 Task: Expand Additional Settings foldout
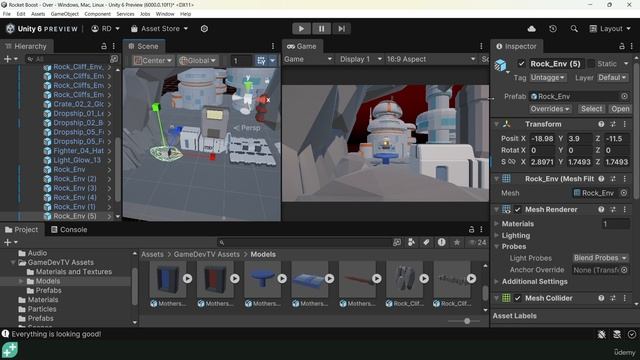pyautogui.click(x=497, y=282)
